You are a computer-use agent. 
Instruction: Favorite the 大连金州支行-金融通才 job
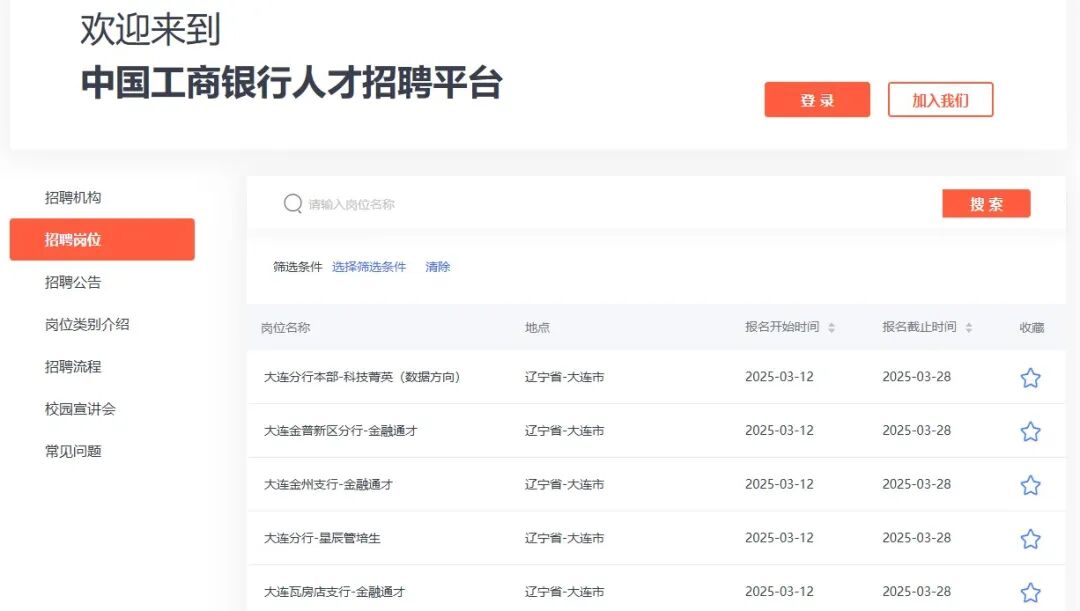1030,484
